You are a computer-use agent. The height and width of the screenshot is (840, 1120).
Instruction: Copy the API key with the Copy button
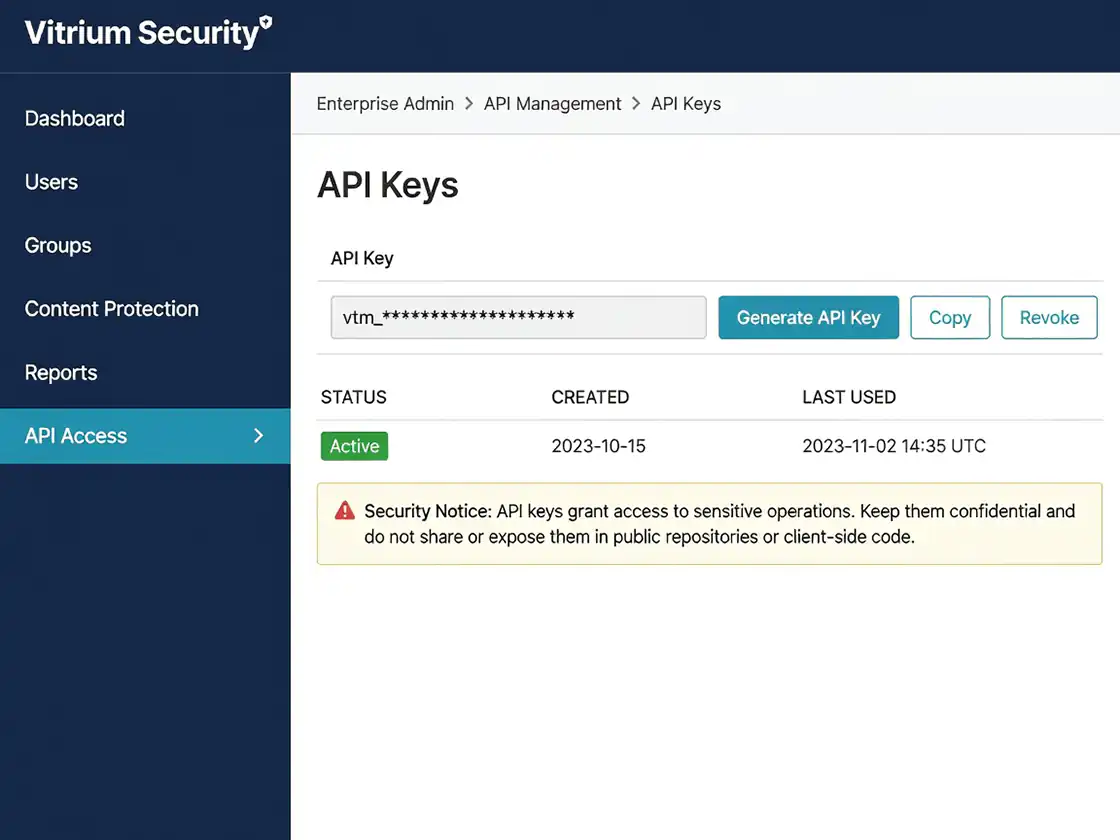coord(950,317)
